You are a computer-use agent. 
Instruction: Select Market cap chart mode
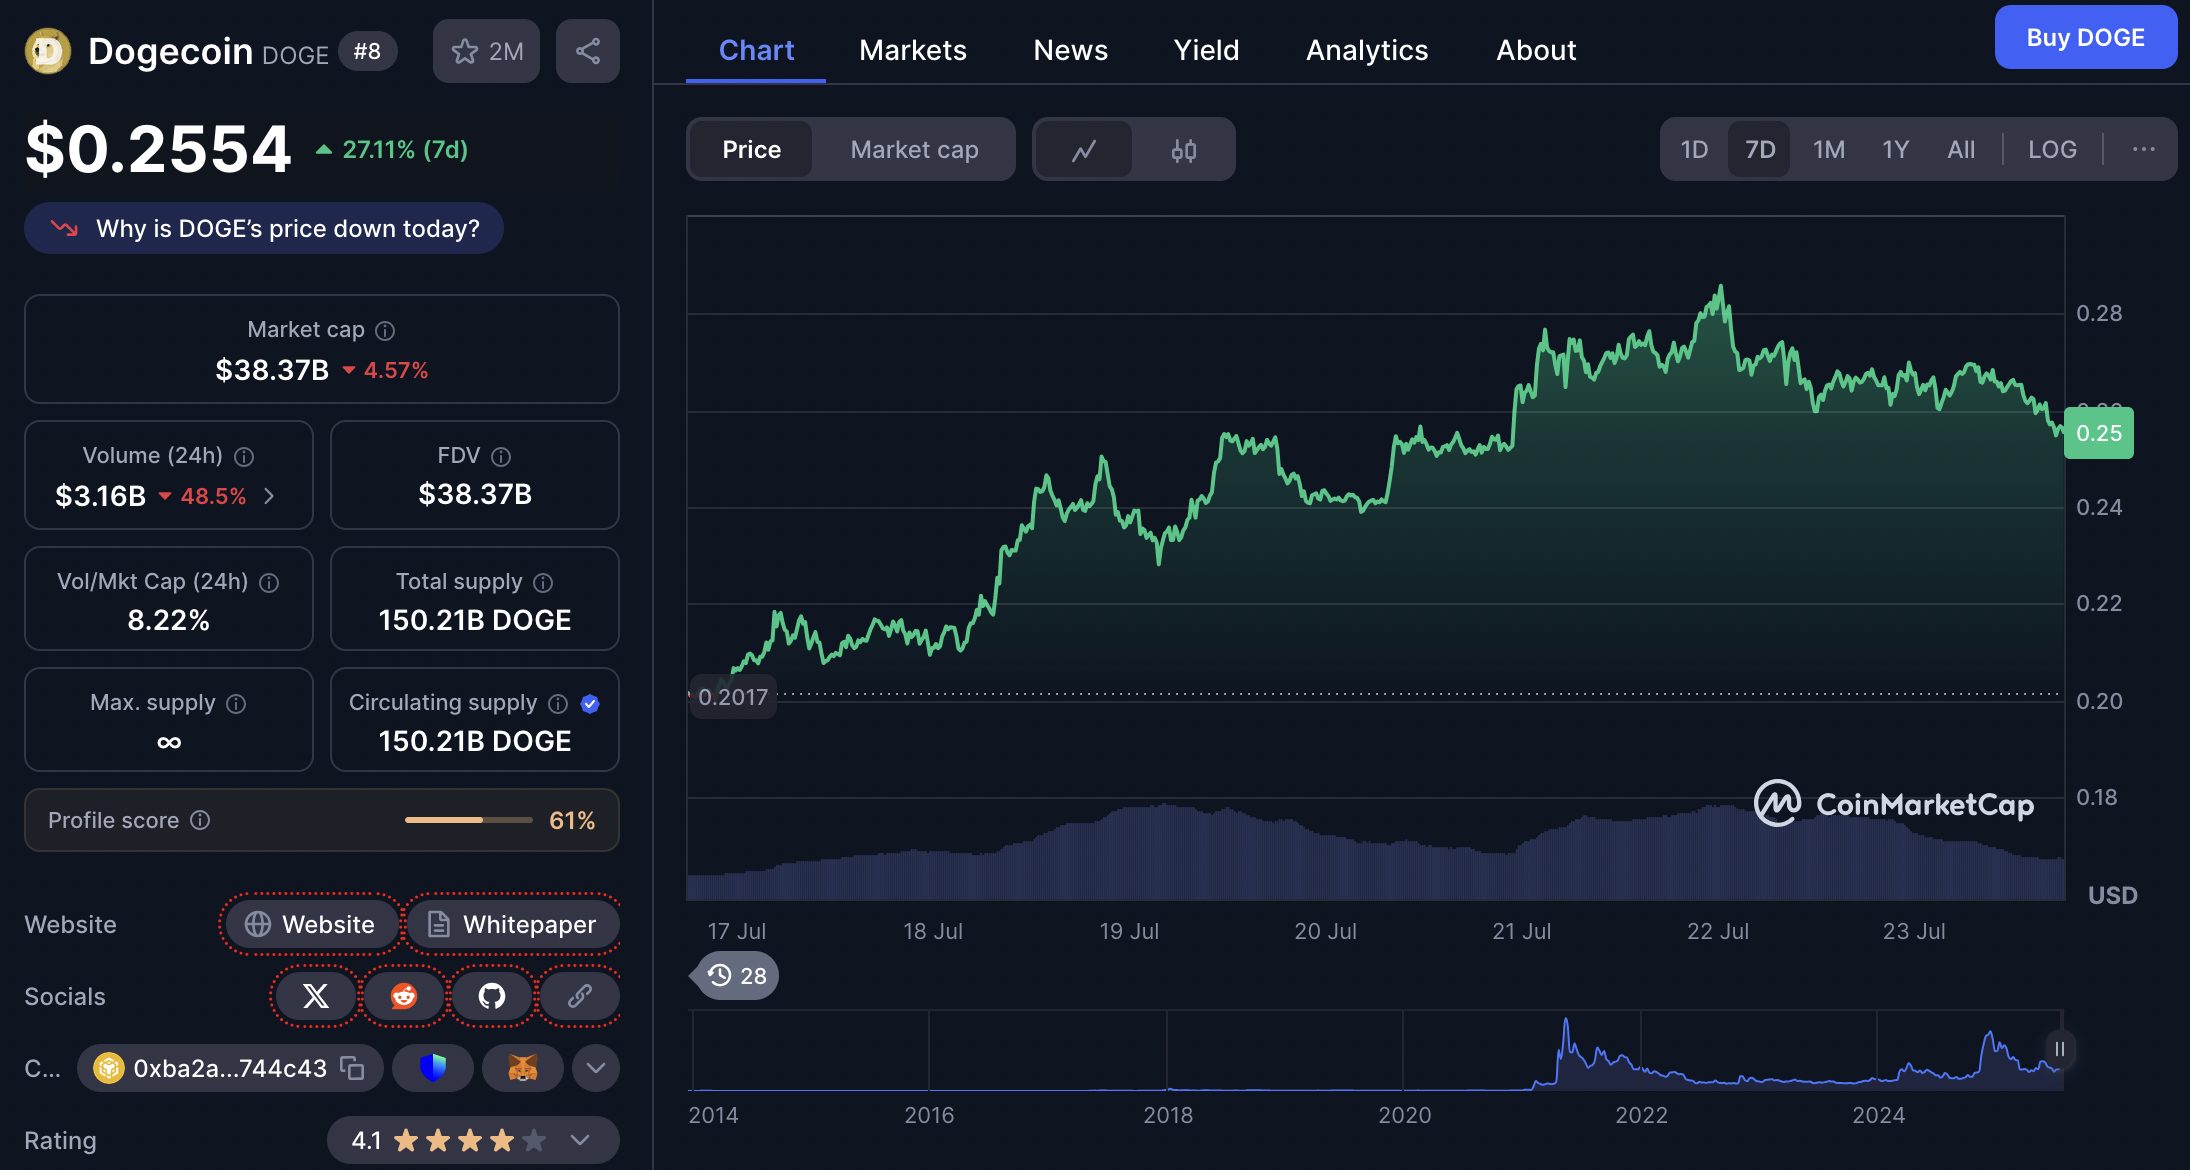(914, 149)
